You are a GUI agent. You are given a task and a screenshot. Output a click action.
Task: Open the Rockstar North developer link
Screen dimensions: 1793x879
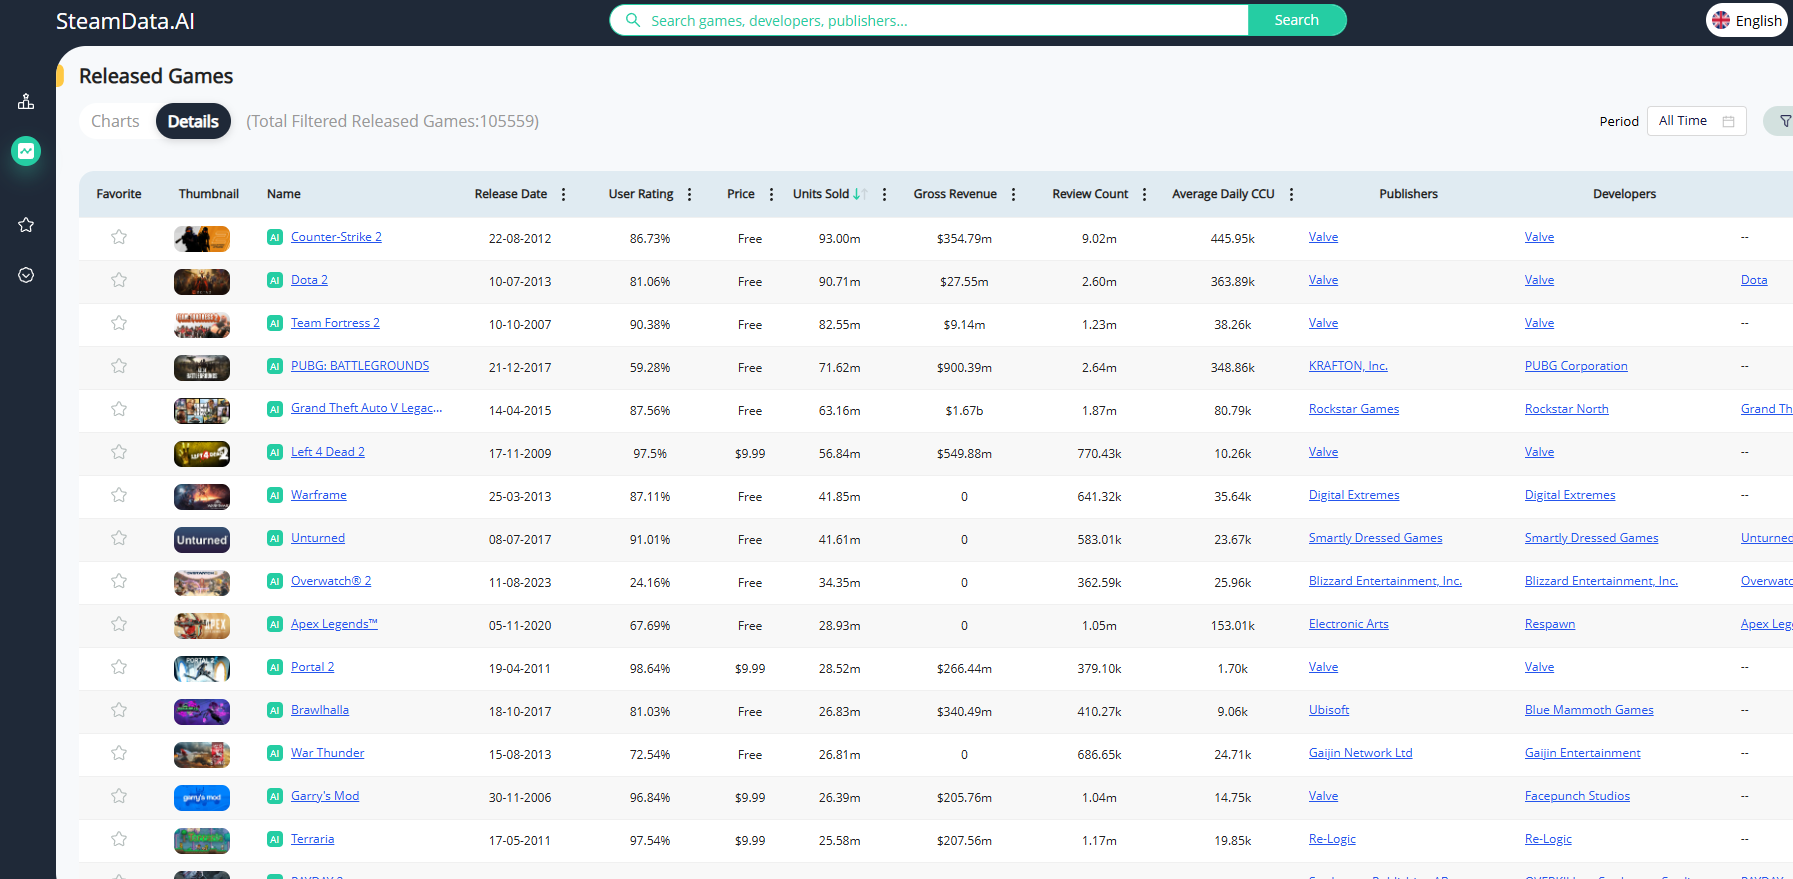(x=1566, y=409)
